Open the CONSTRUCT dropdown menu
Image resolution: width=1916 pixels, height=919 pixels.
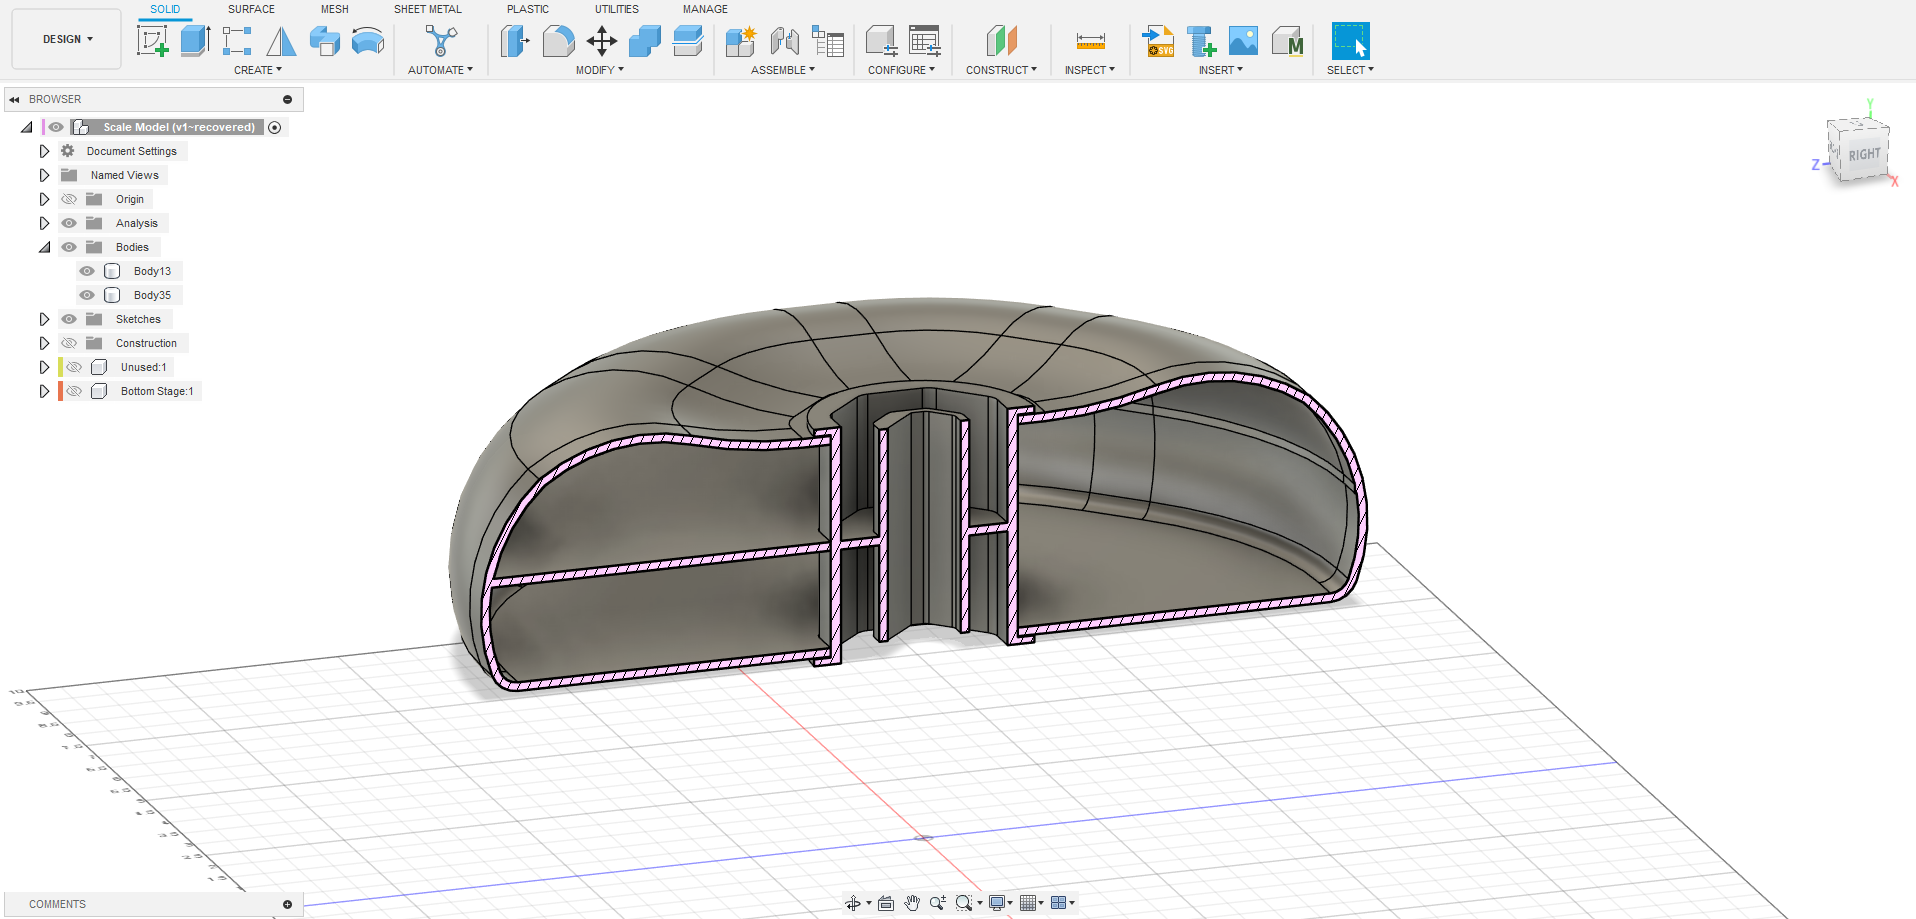coord(1001,70)
